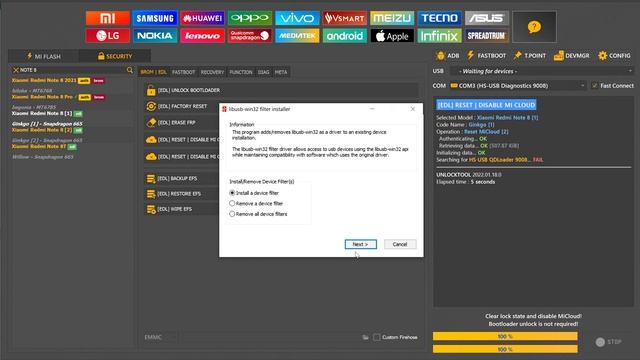Select the Meizu brand logo
This screenshot has width=640, height=360.
point(392,18)
